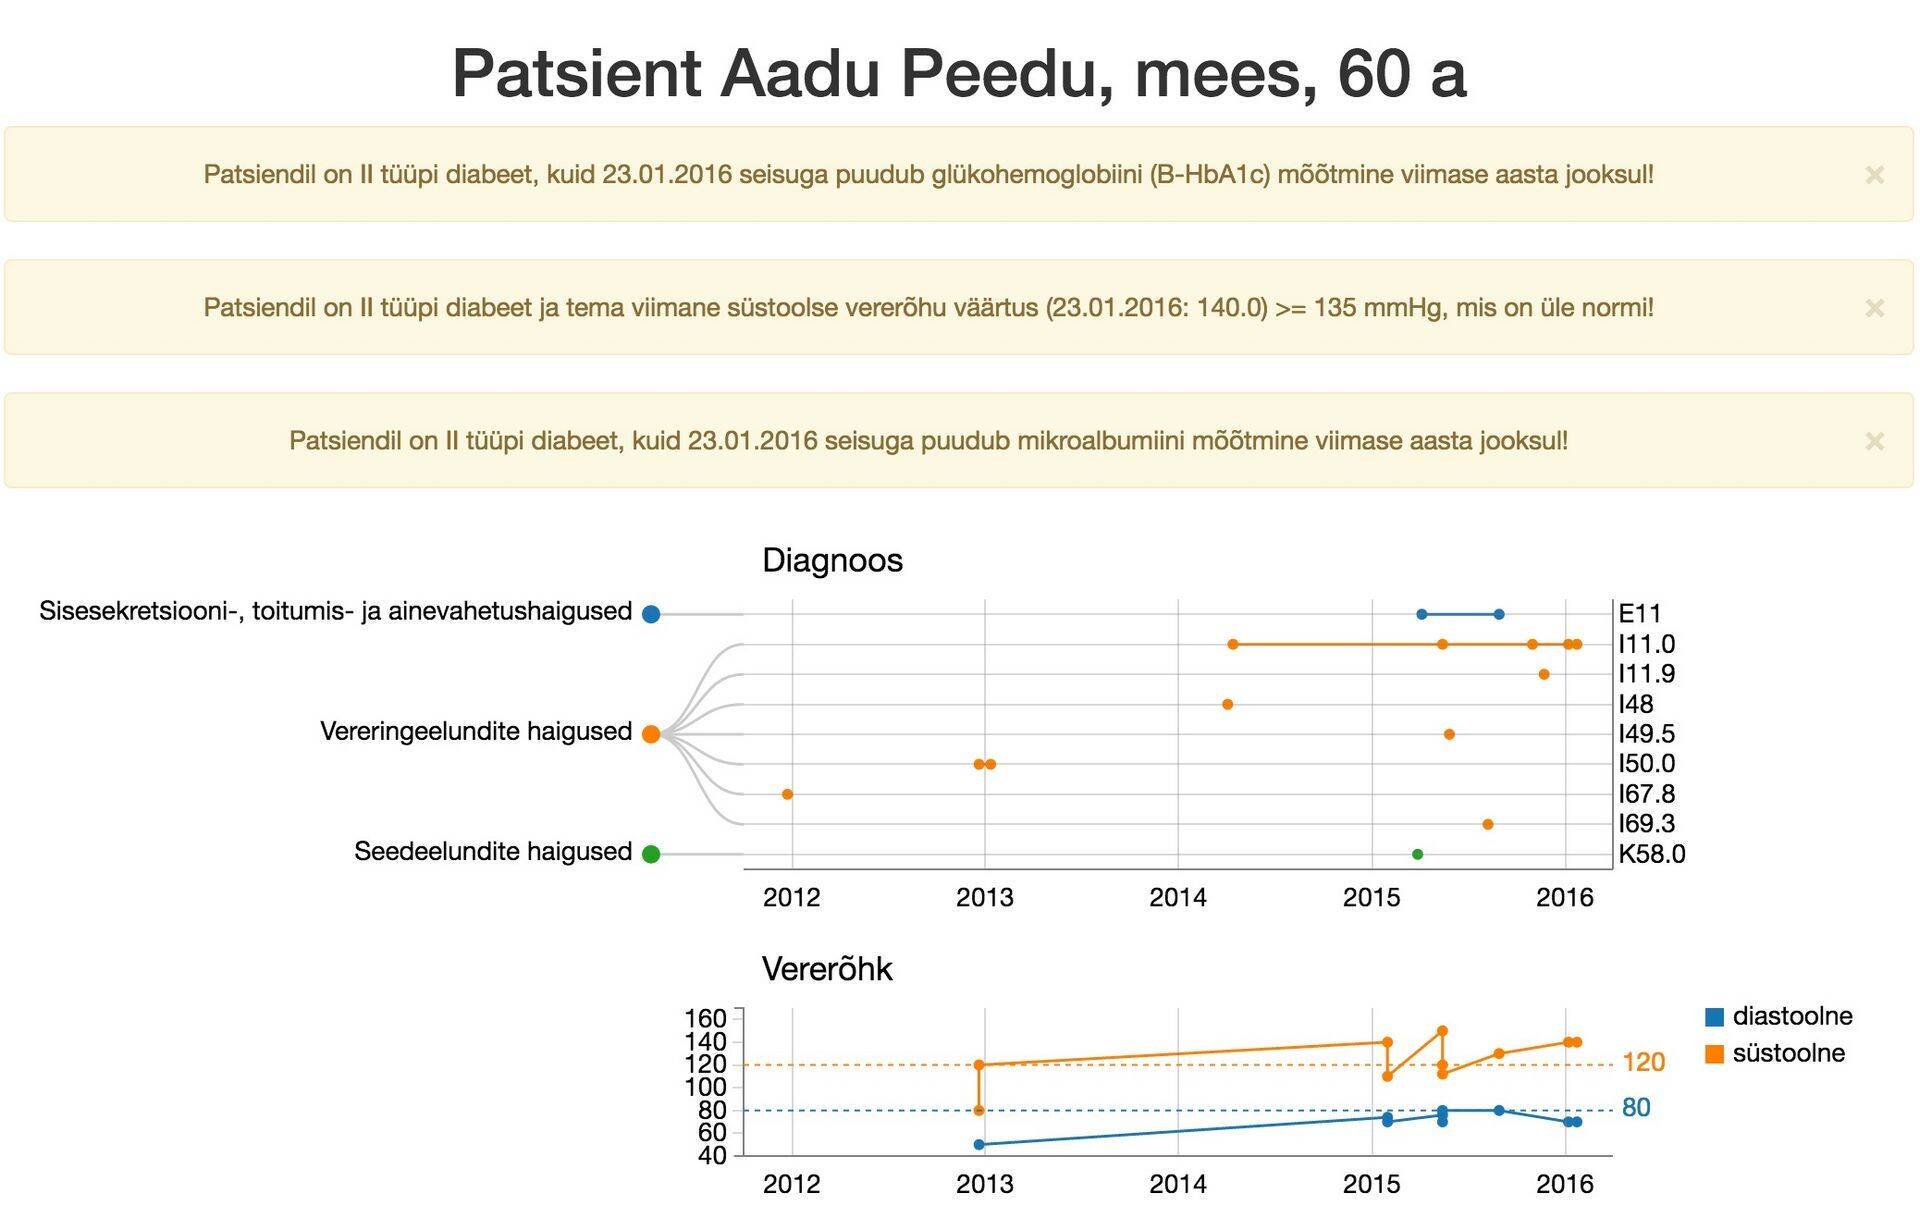Click the green Seedeelundite haigused circle
1920x1206 pixels.
[651, 854]
